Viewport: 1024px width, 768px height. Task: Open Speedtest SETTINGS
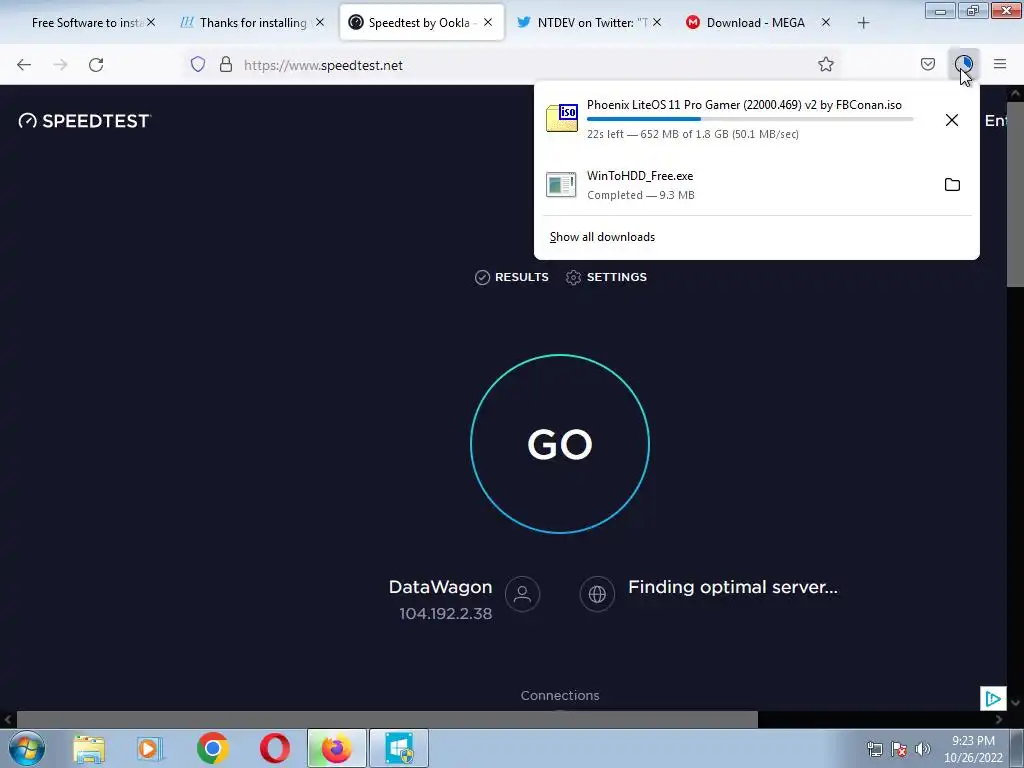point(607,278)
